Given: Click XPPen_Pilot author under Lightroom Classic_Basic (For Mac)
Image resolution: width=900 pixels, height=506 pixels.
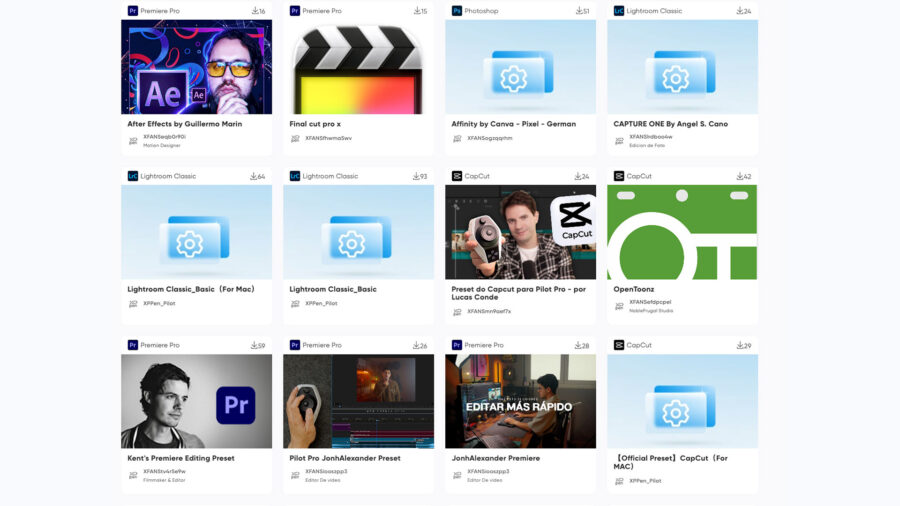Looking at the screenshot, I should tap(159, 303).
